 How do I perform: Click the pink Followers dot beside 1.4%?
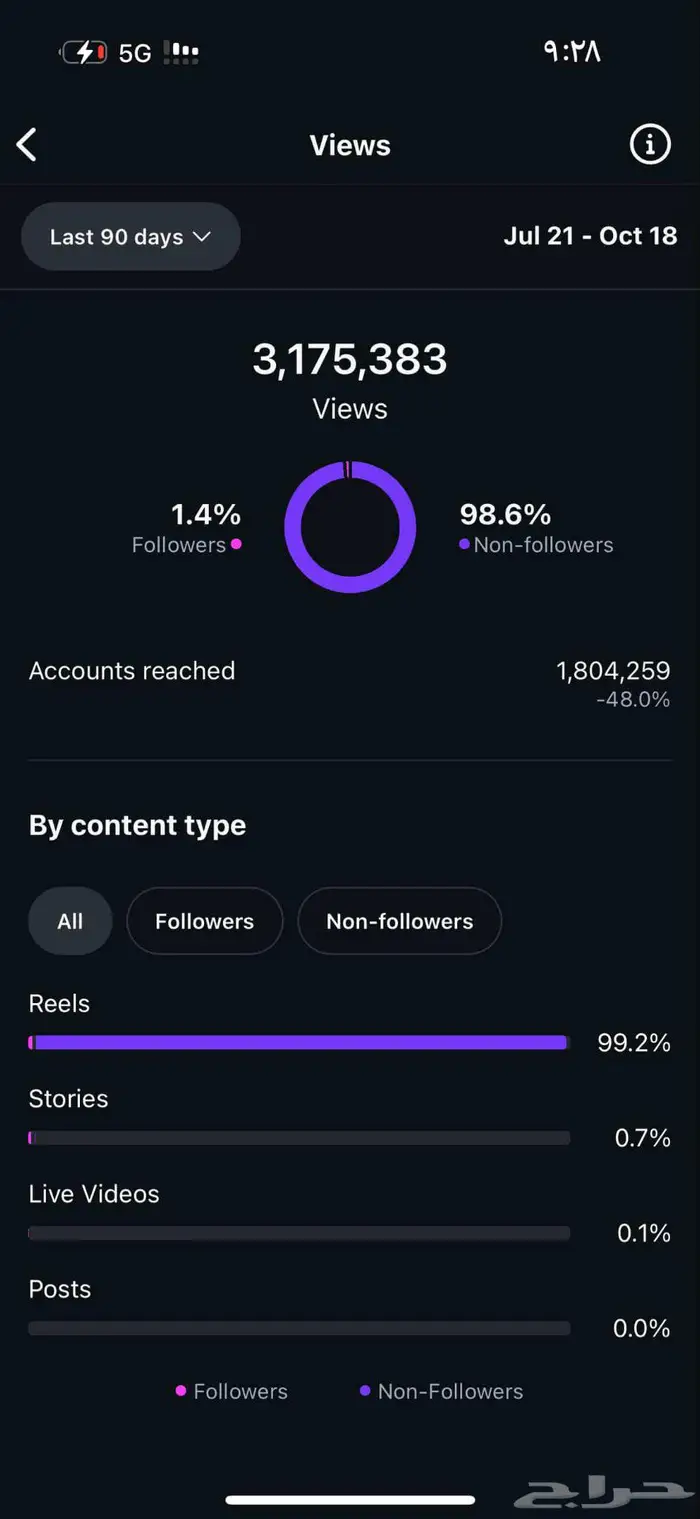236,544
